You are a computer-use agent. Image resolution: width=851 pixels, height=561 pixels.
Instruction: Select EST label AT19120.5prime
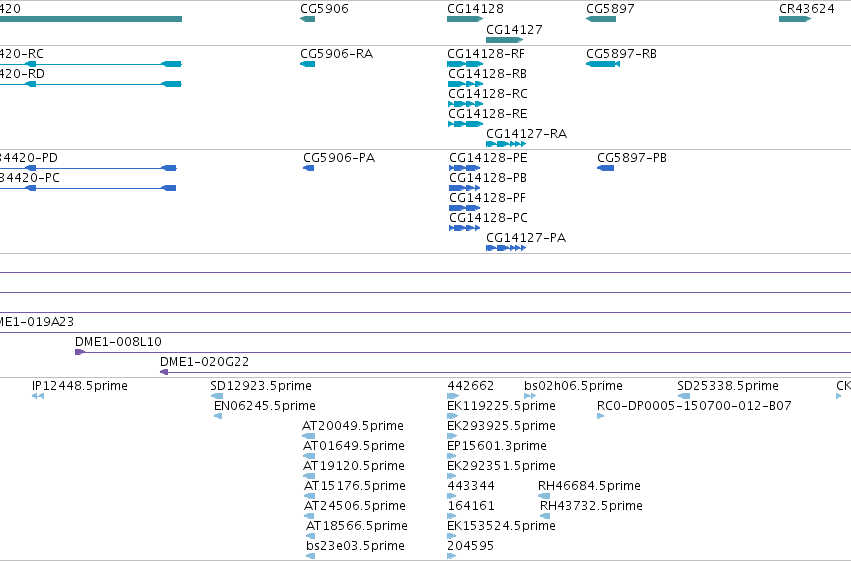tap(353, 466)
